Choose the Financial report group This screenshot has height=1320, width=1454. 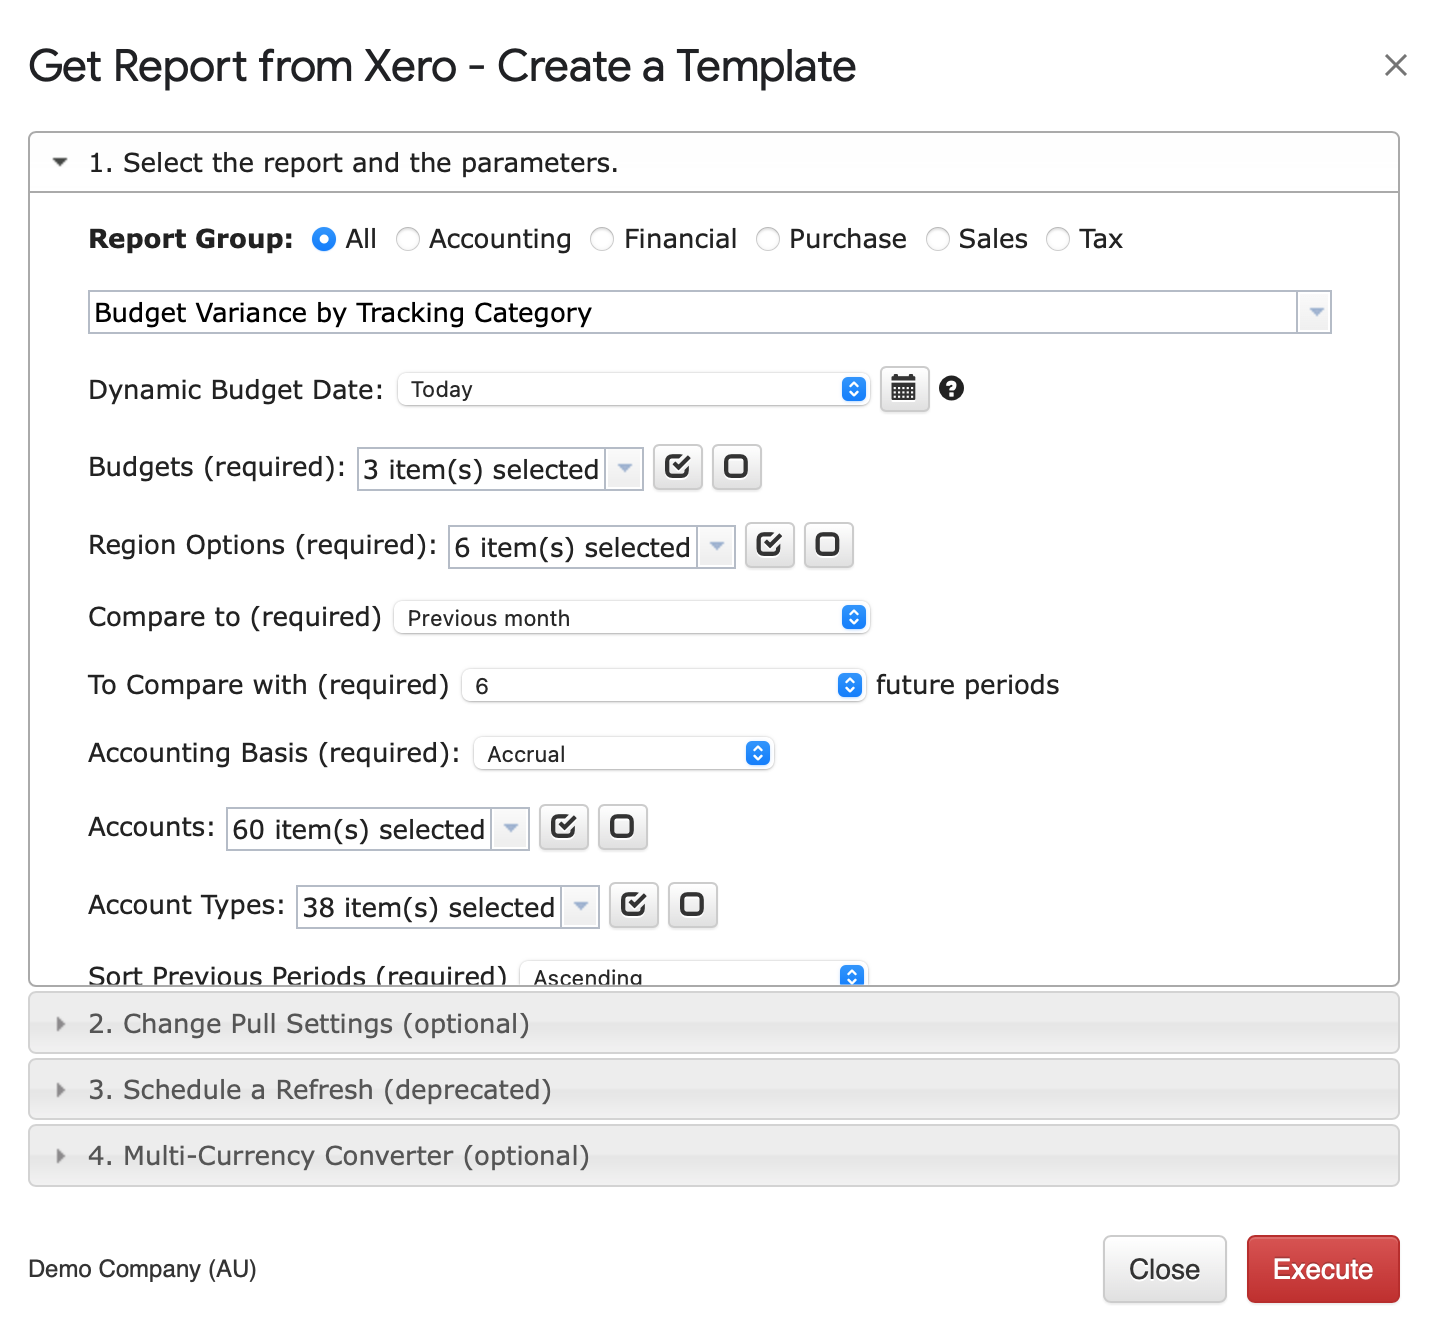pos(602,240)
